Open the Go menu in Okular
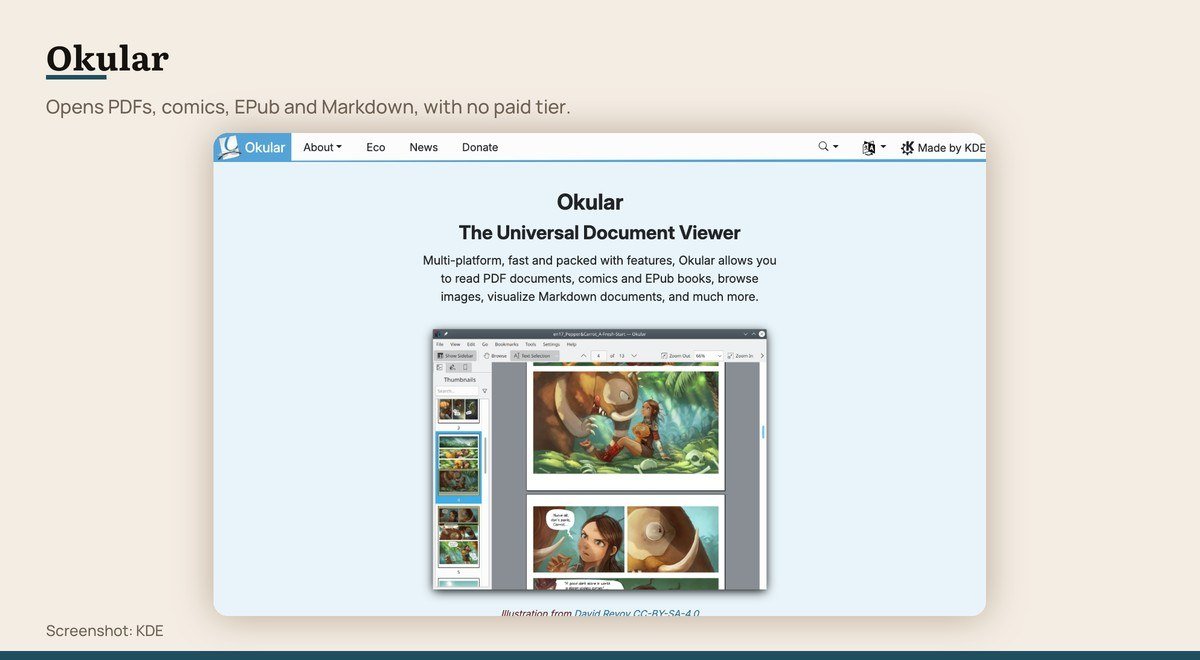Viewport: 1200px width, 660px height. click(x=485, y=344)
